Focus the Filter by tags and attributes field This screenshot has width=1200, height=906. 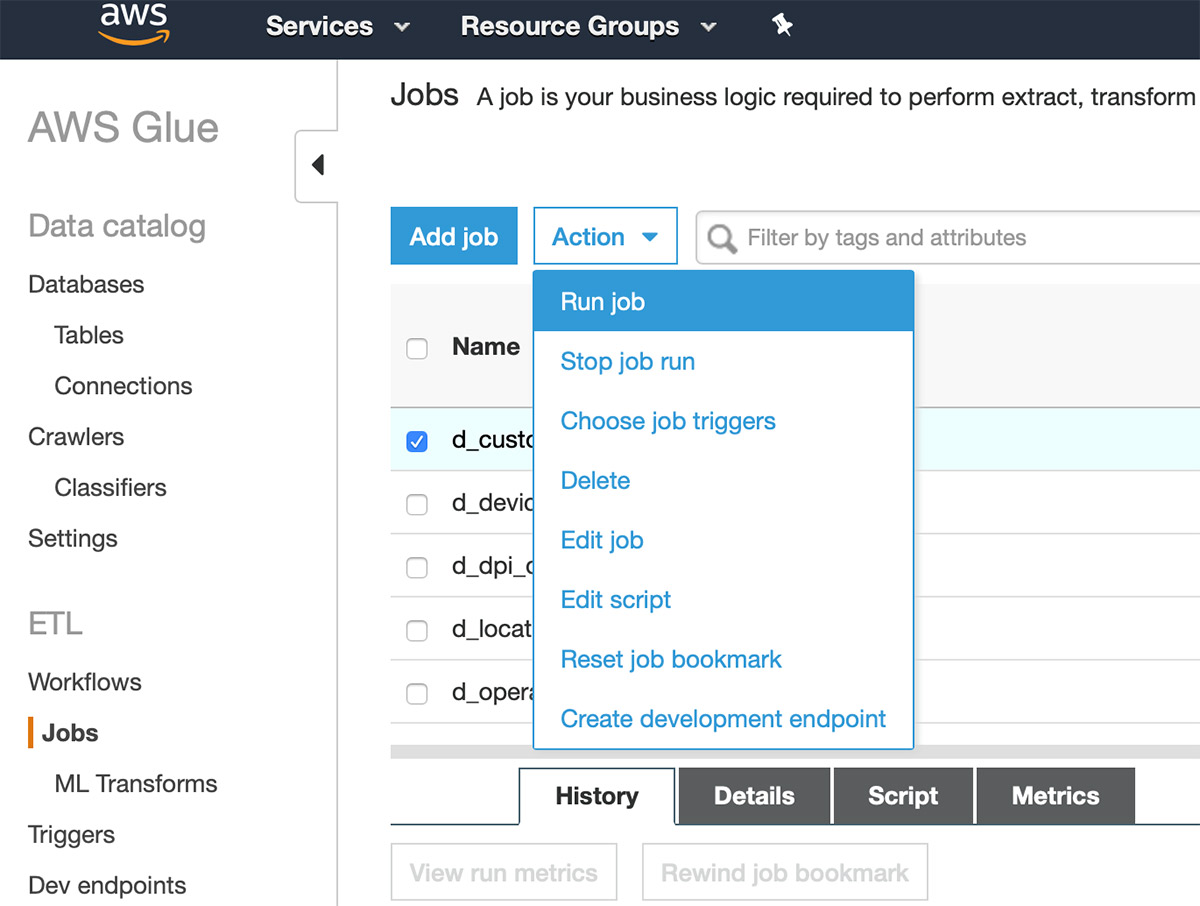point(948,238)
